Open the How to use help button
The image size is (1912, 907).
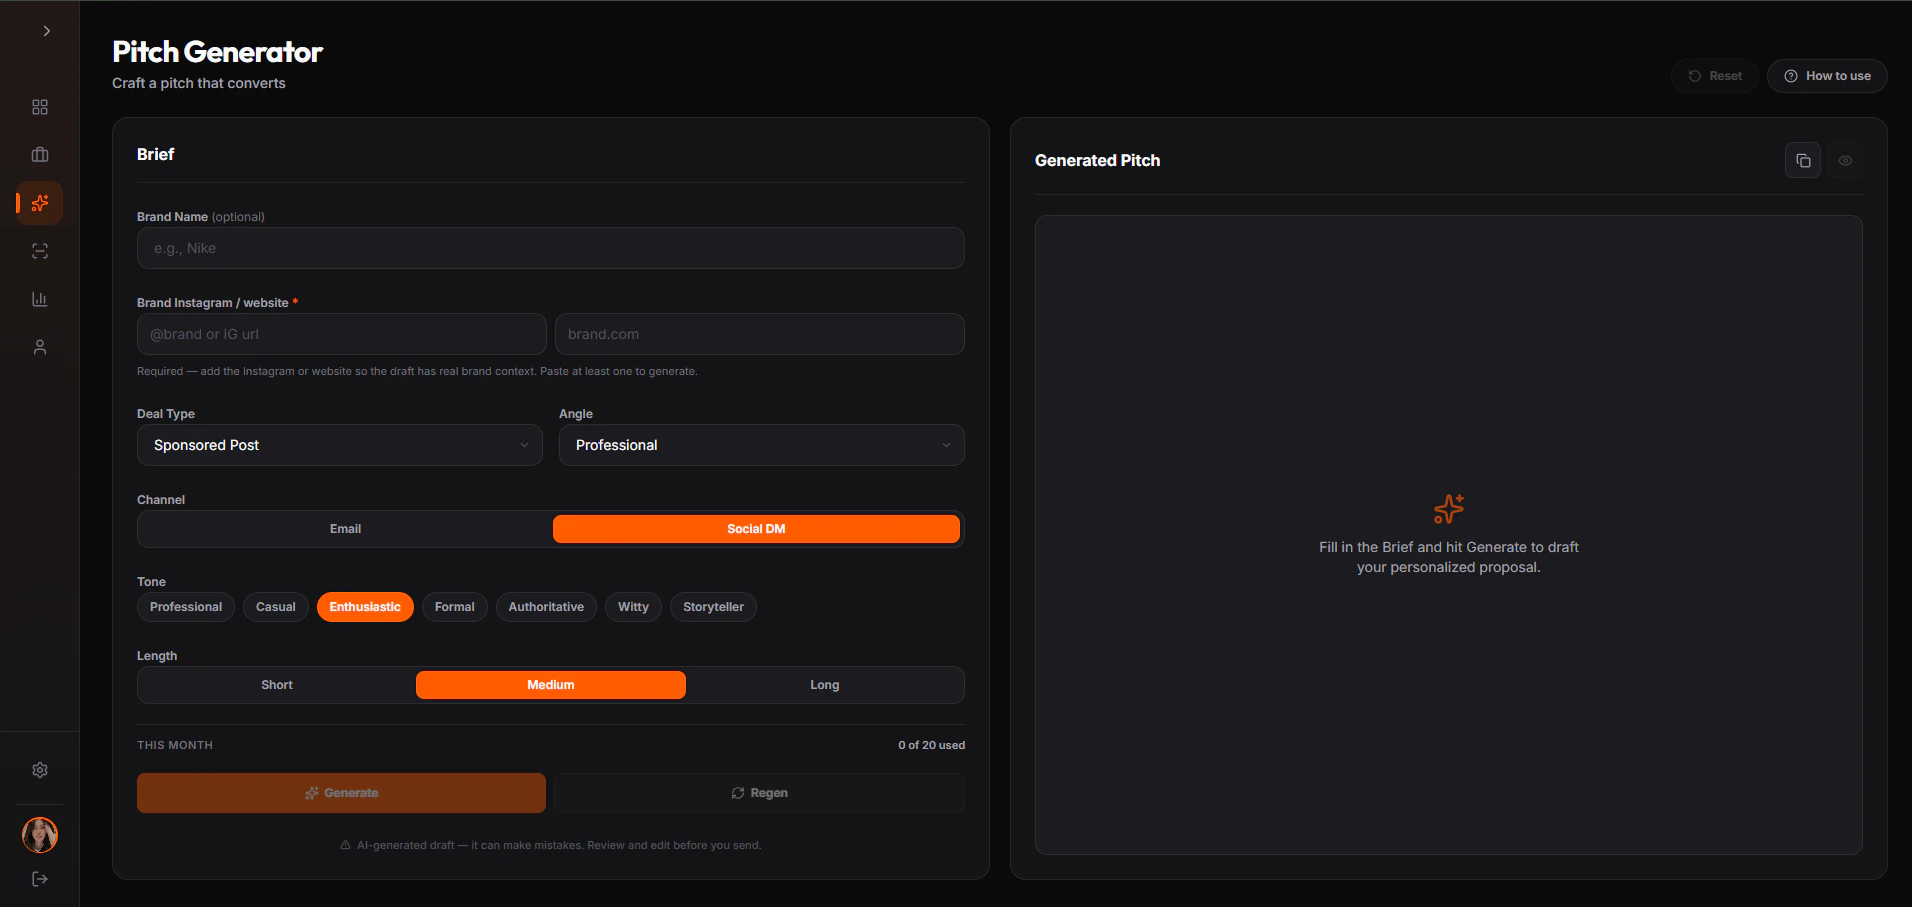[x=1827, y=76]
